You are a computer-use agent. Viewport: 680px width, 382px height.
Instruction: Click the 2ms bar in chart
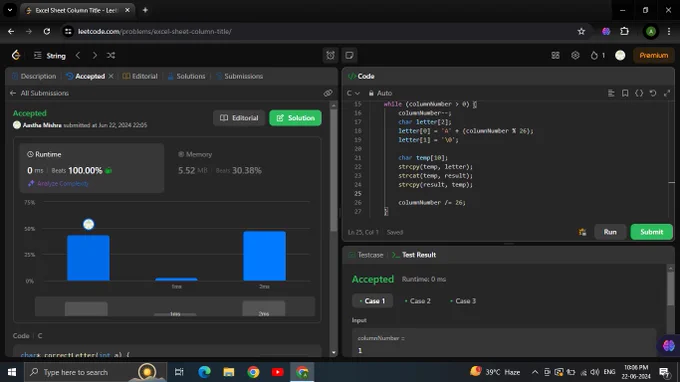pos(264,256)
